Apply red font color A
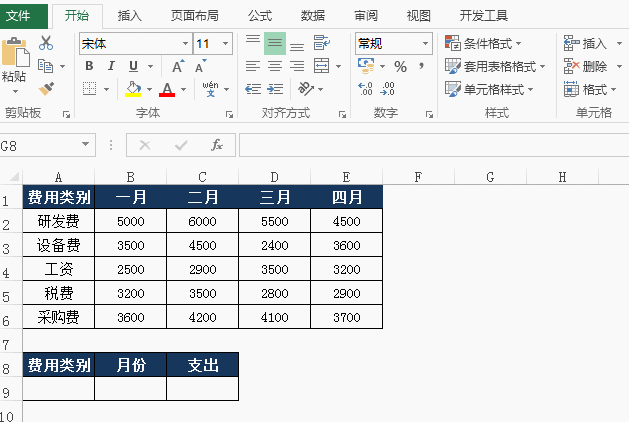Viewport: 629px width, 422px height. [x=167, y=89]
